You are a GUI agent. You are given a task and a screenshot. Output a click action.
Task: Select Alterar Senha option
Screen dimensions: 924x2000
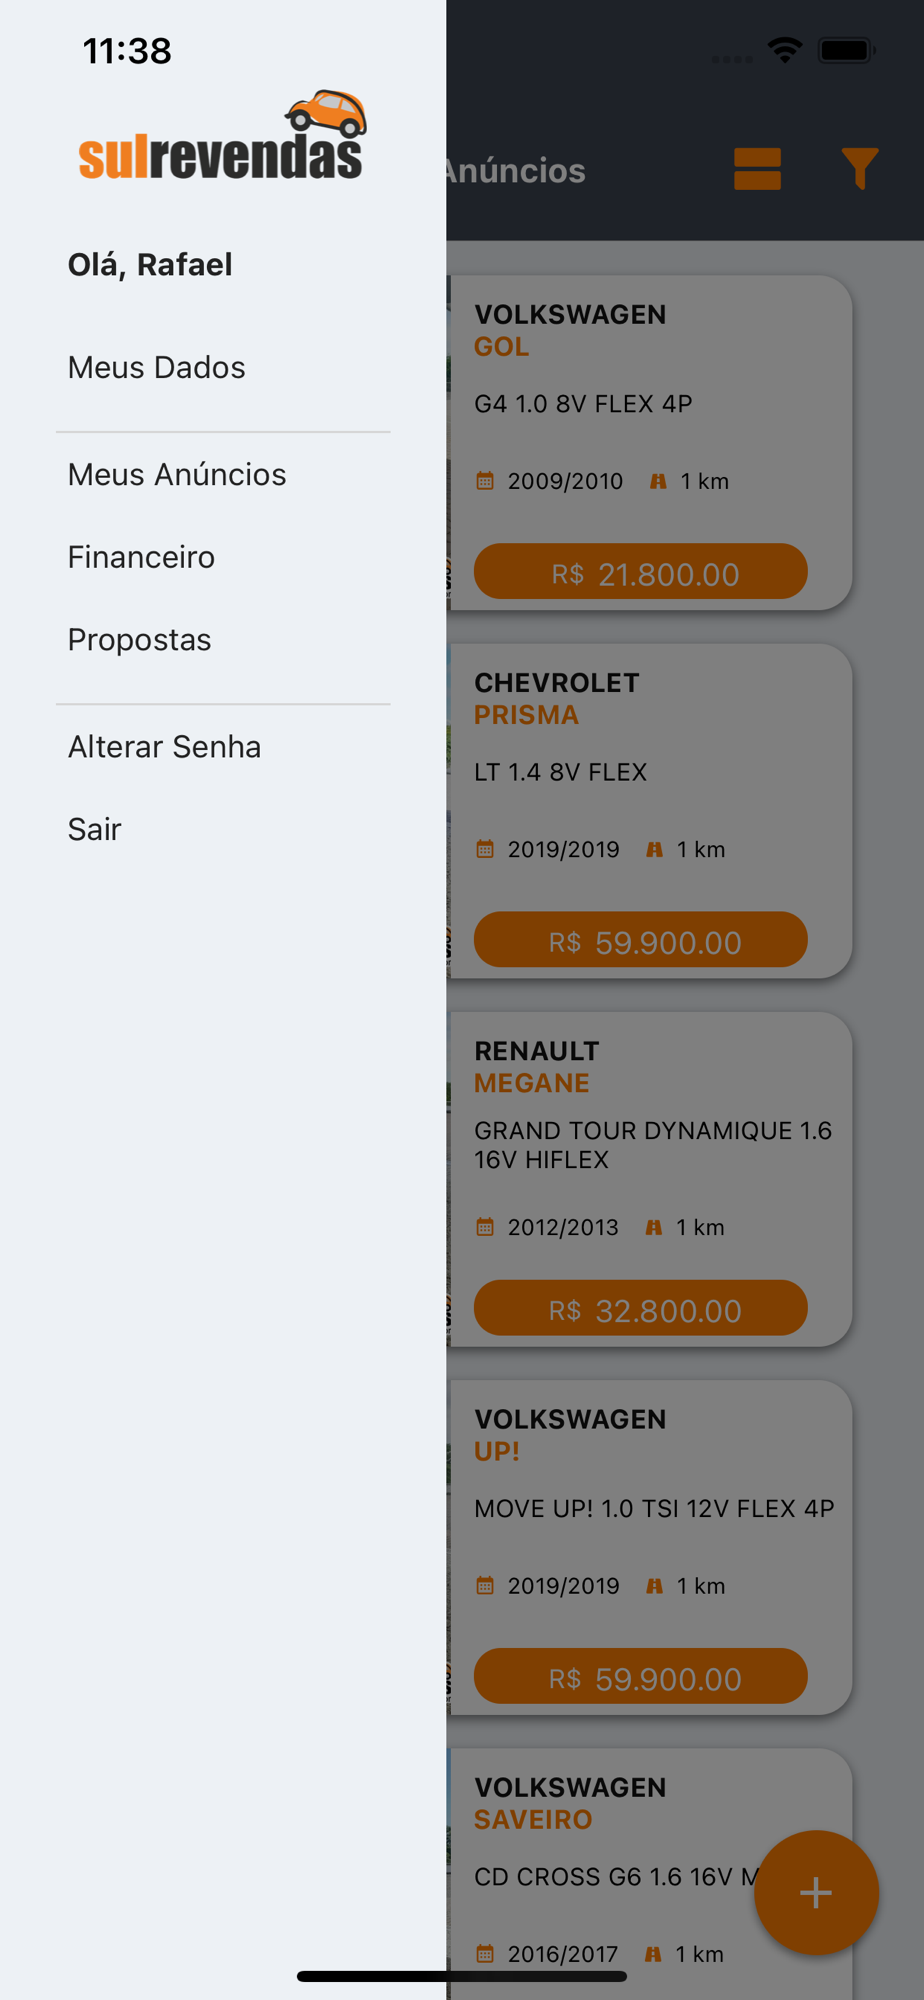coord(164,747)
